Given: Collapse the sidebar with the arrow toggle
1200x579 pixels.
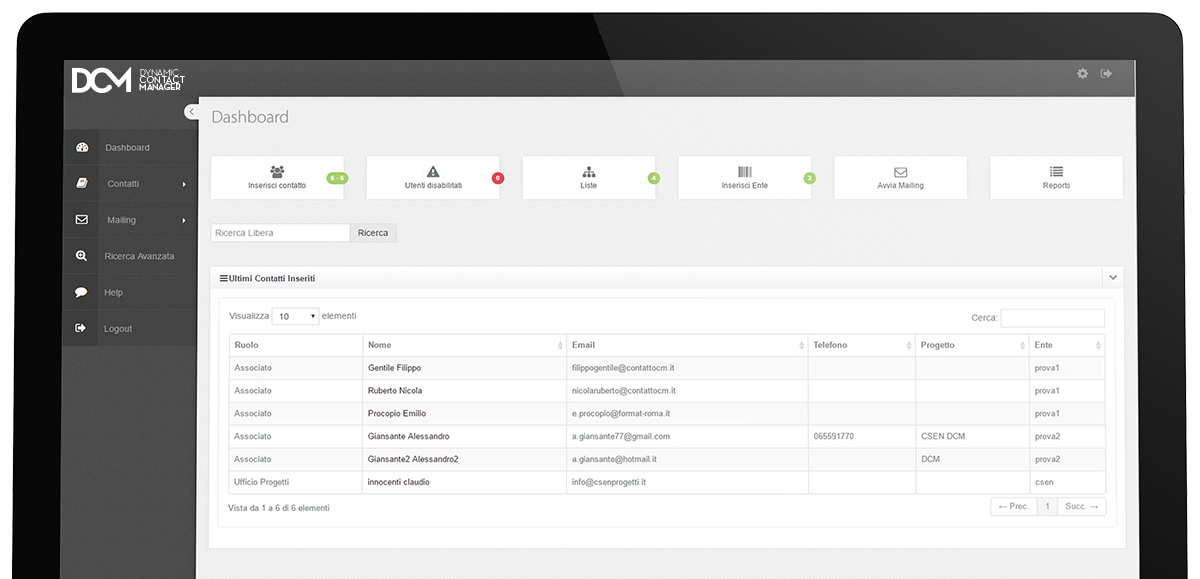Looking at the screenshot, I should 191,112.
